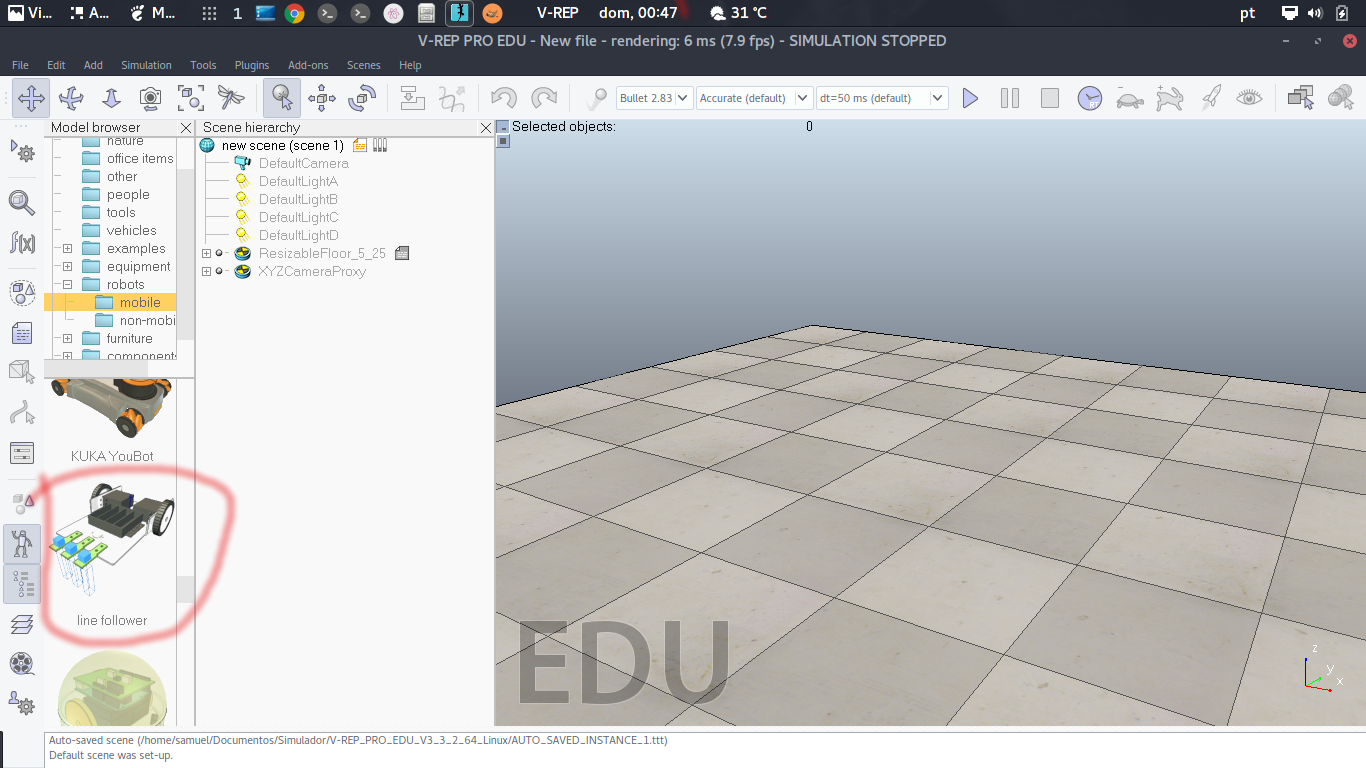The height and width of the screenshot is (768, 1366).
Task: Open the Edit menu
Action: pos(56,65)
